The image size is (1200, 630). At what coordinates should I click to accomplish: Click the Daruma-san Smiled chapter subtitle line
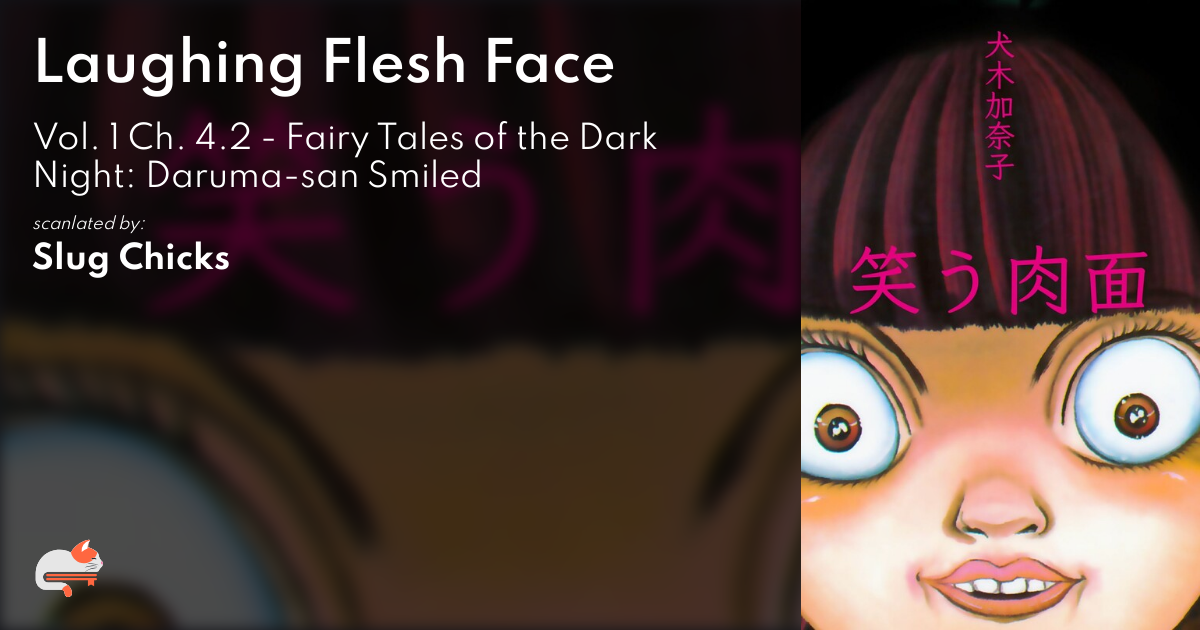tap(258, 176)
